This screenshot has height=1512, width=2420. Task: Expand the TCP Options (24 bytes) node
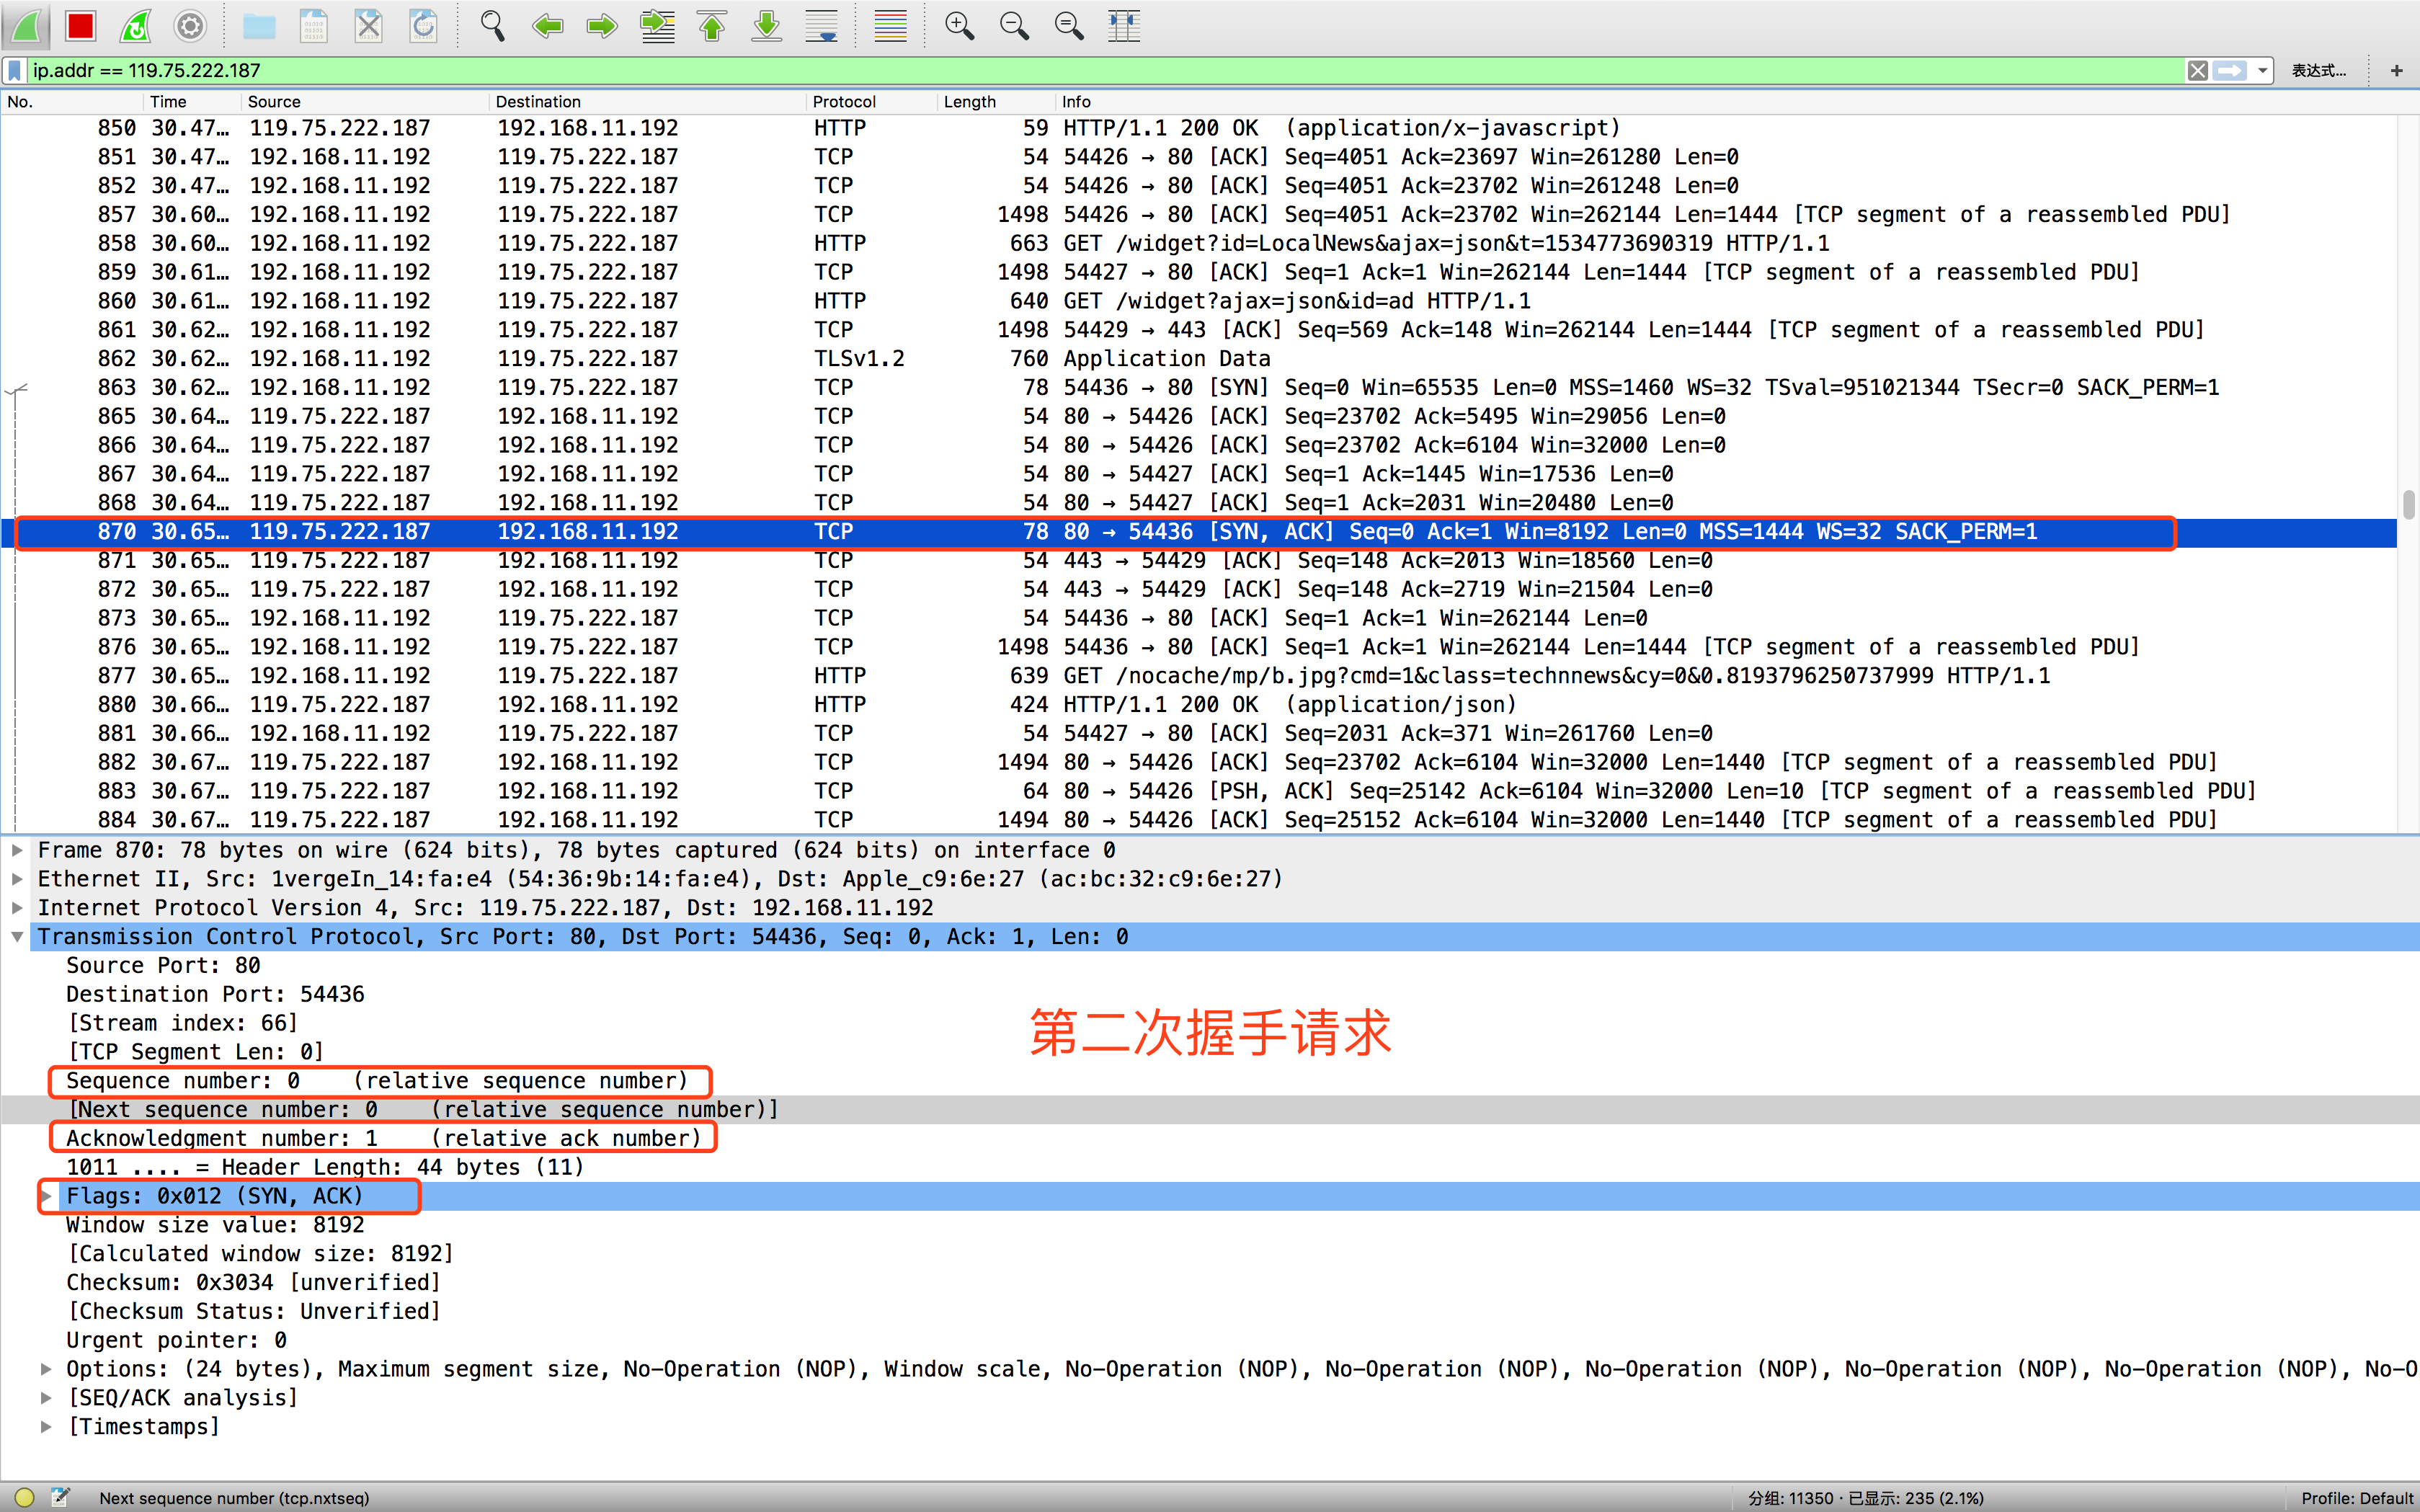(46, 1369)
